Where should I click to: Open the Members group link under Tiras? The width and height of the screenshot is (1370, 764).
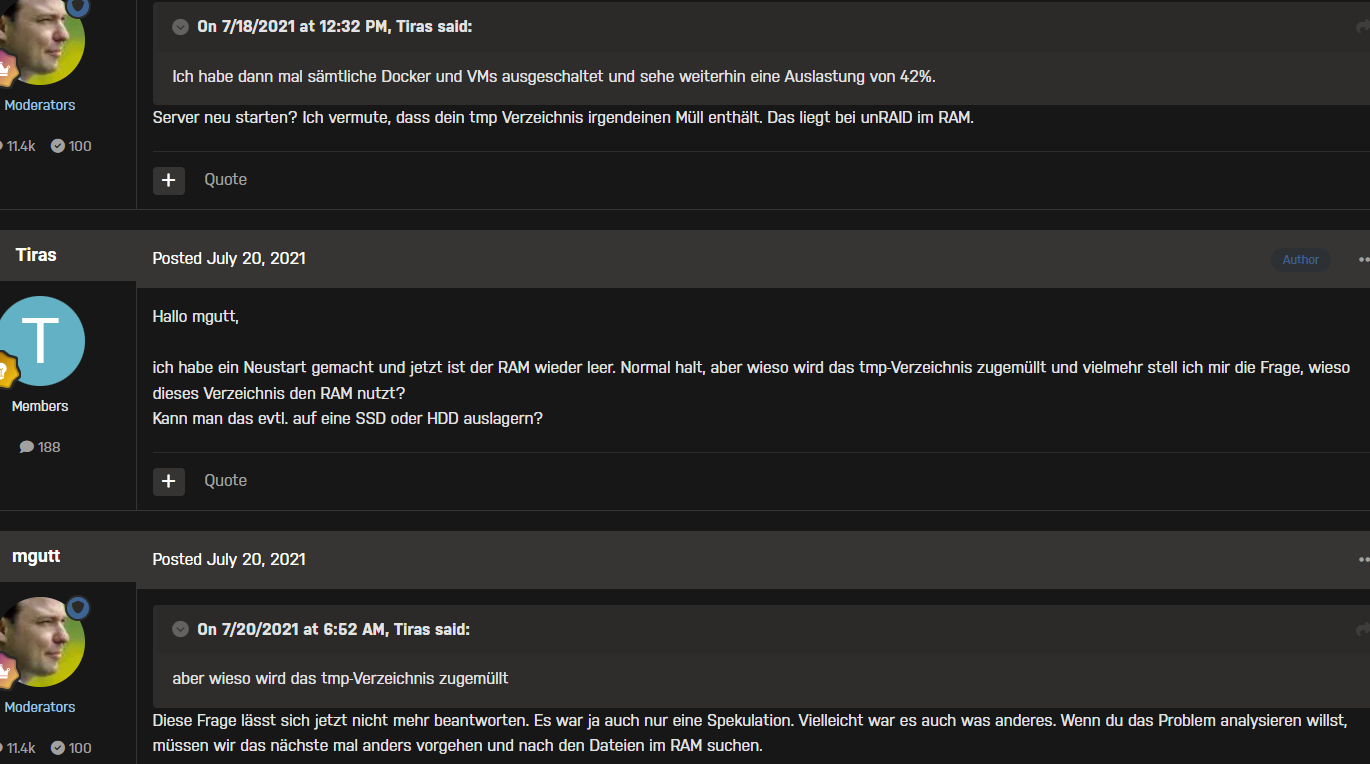(x=40, y=406)
